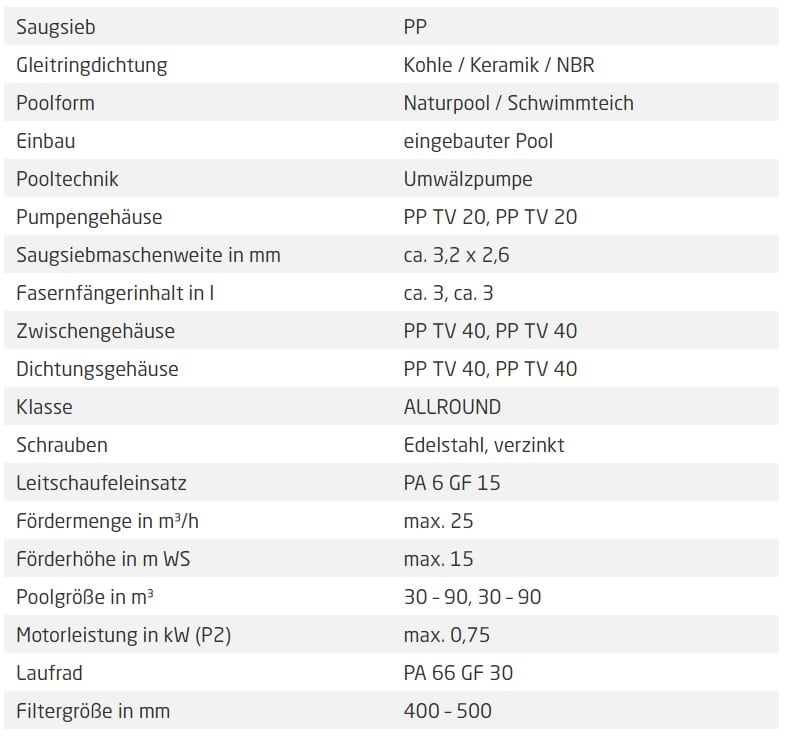805x750 pixels.
Task: Click the Saugsieb row label
Action: [x=55, y=27]
